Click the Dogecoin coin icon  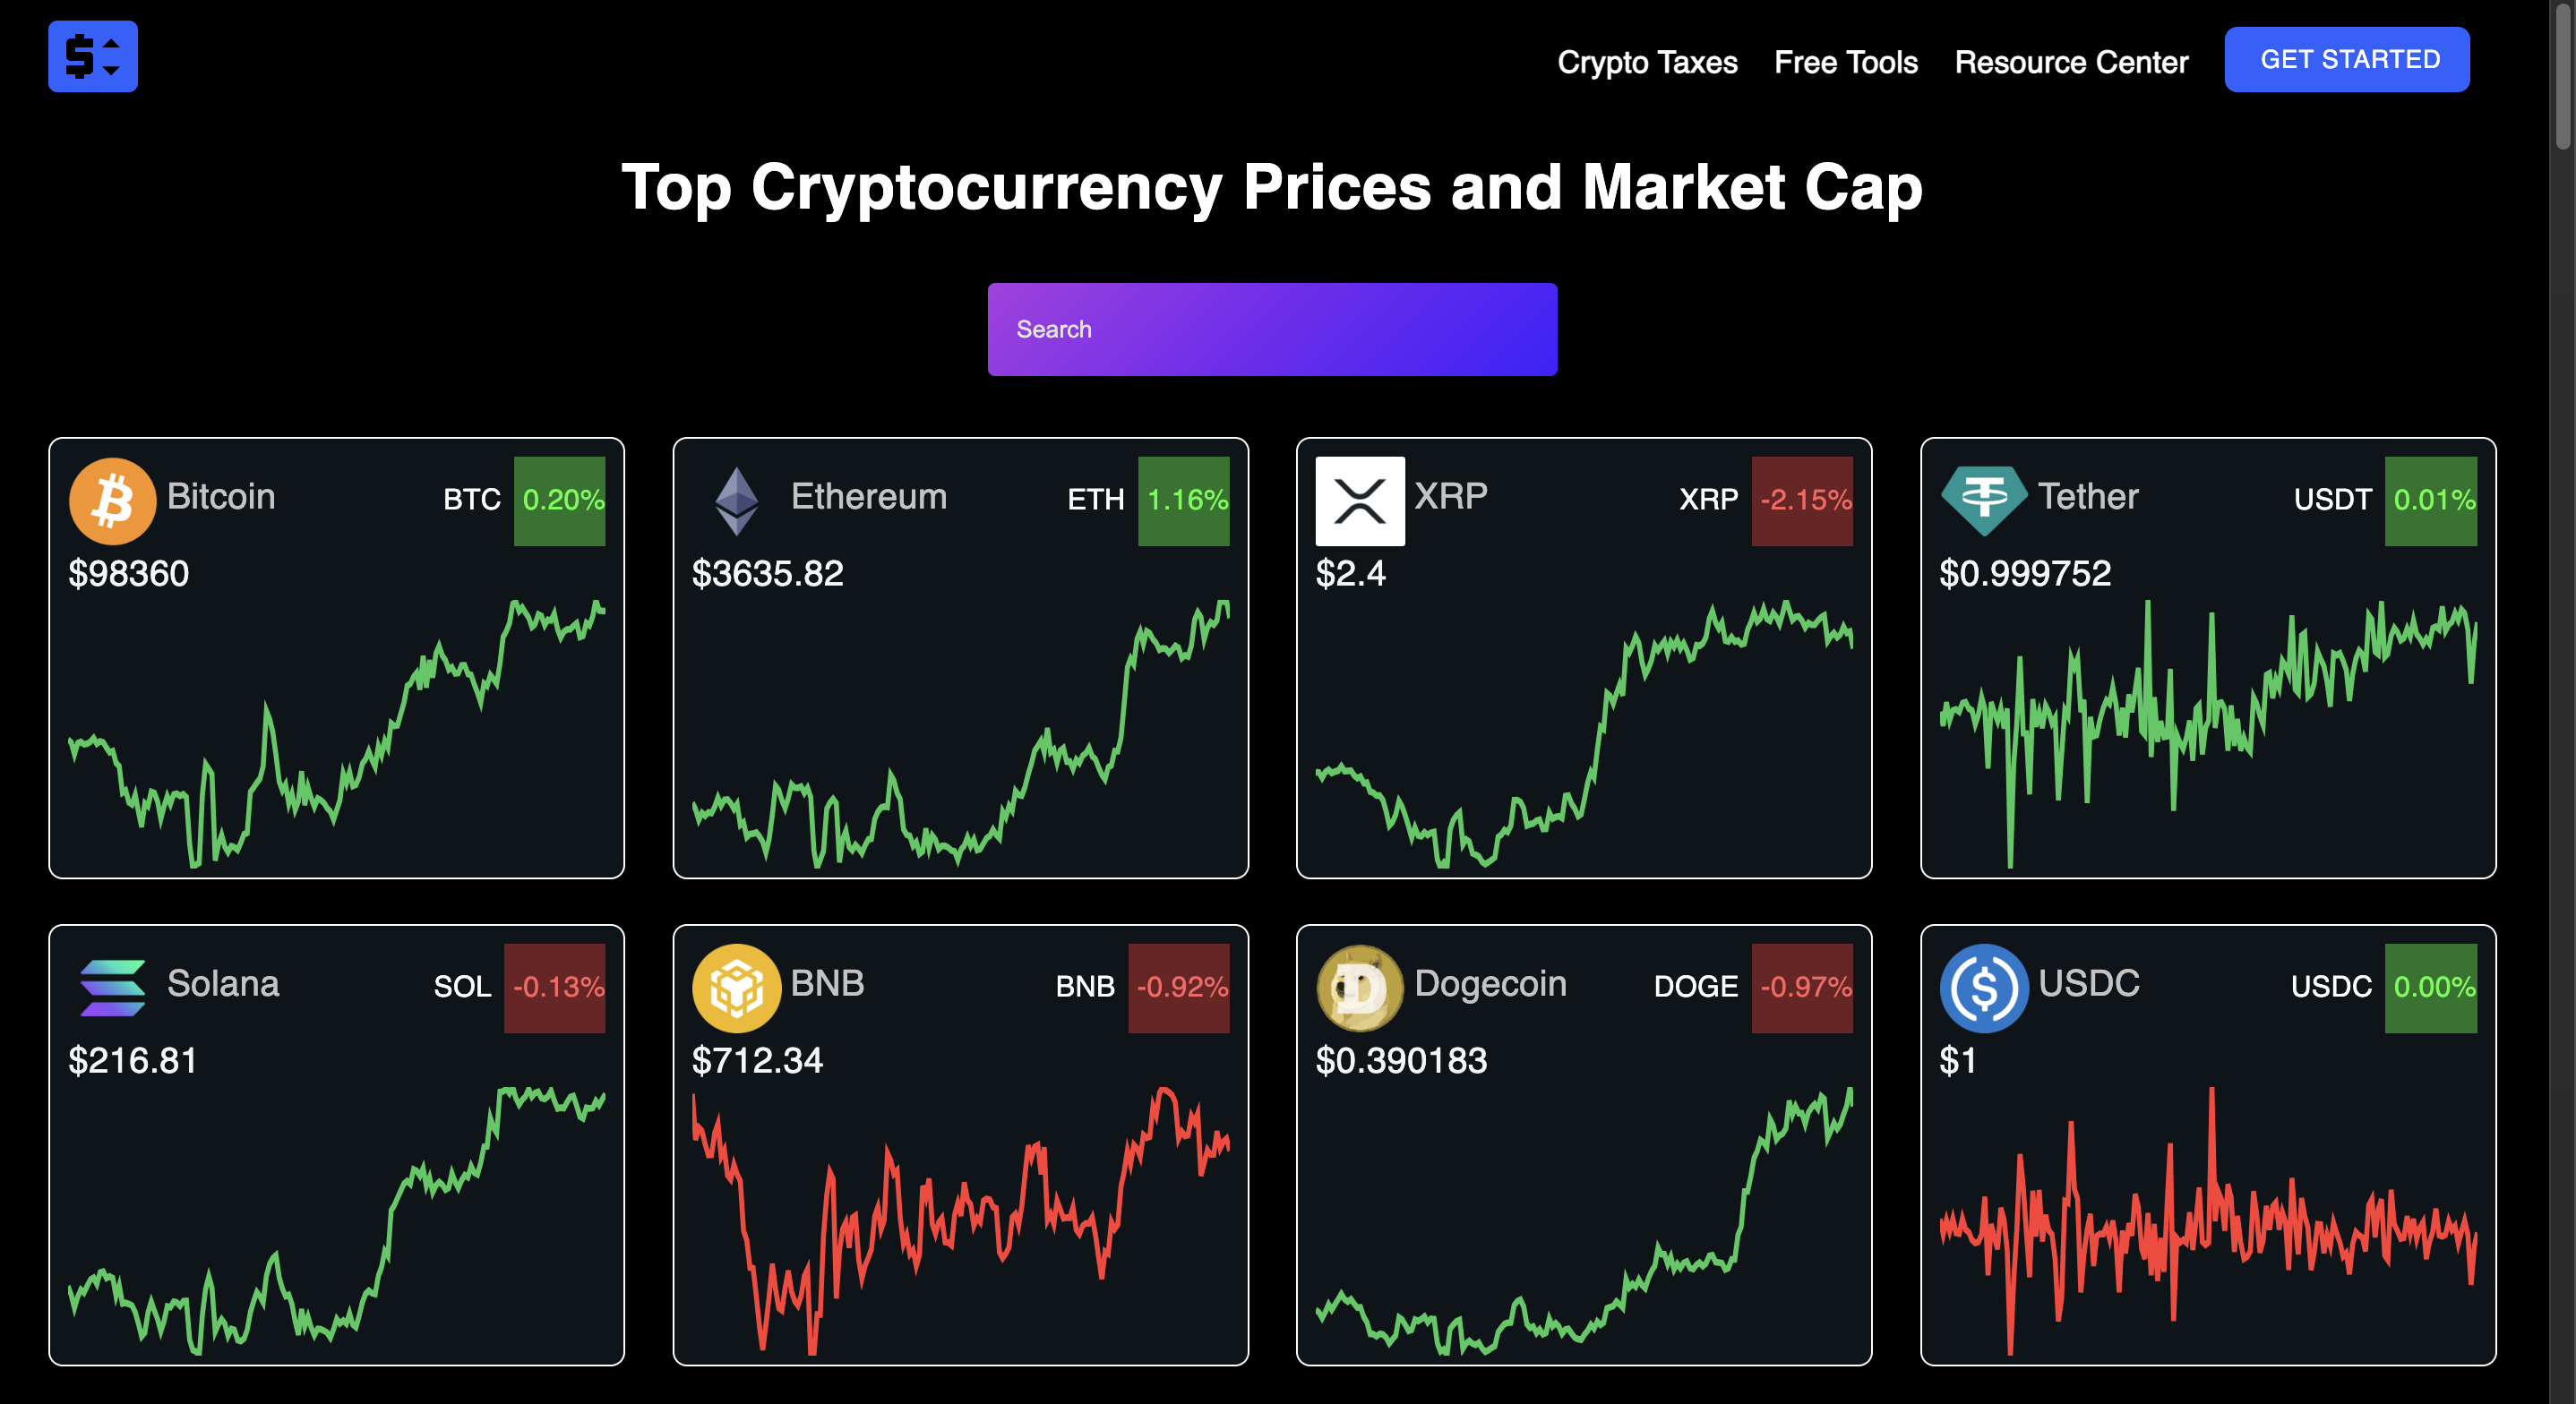pos(1359,988)
